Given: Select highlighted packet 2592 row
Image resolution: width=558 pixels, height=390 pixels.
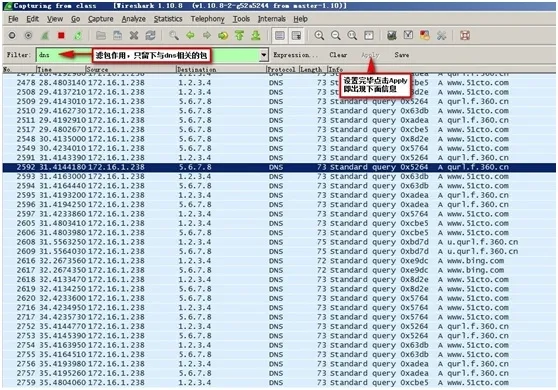Looking at the screenshot, I should click(x=279, y=167).
